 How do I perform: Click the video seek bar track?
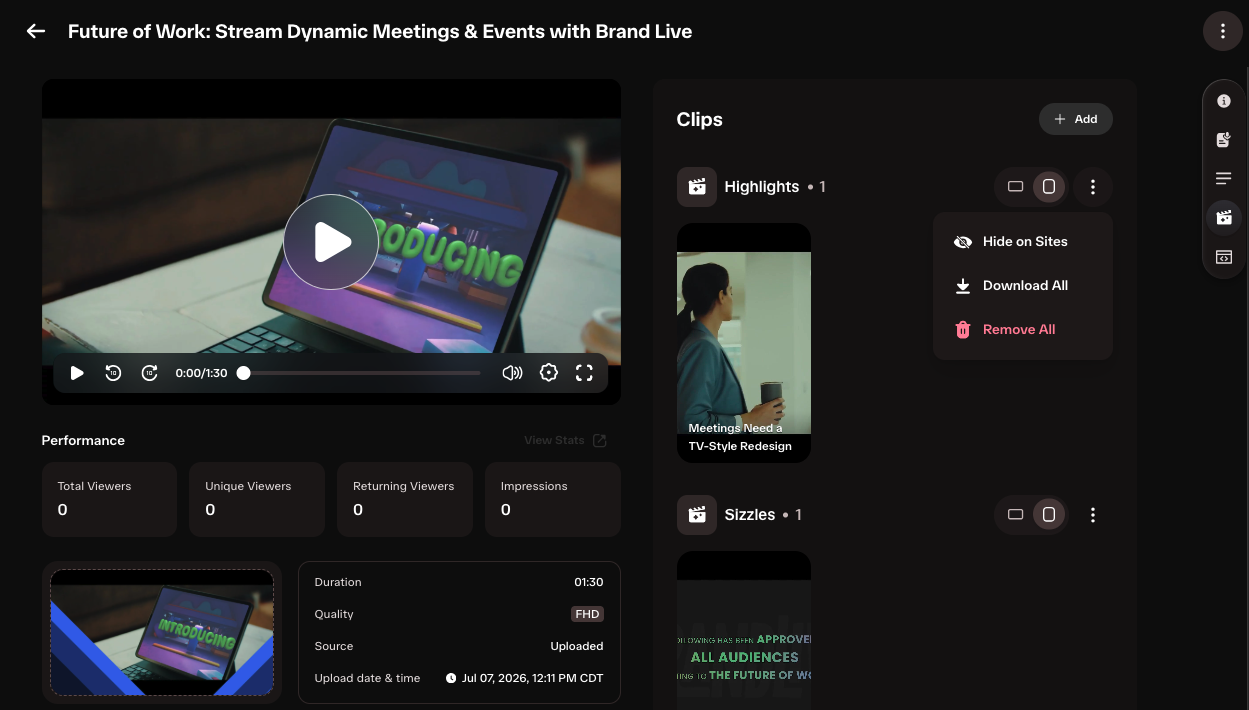tap(361, 373)
